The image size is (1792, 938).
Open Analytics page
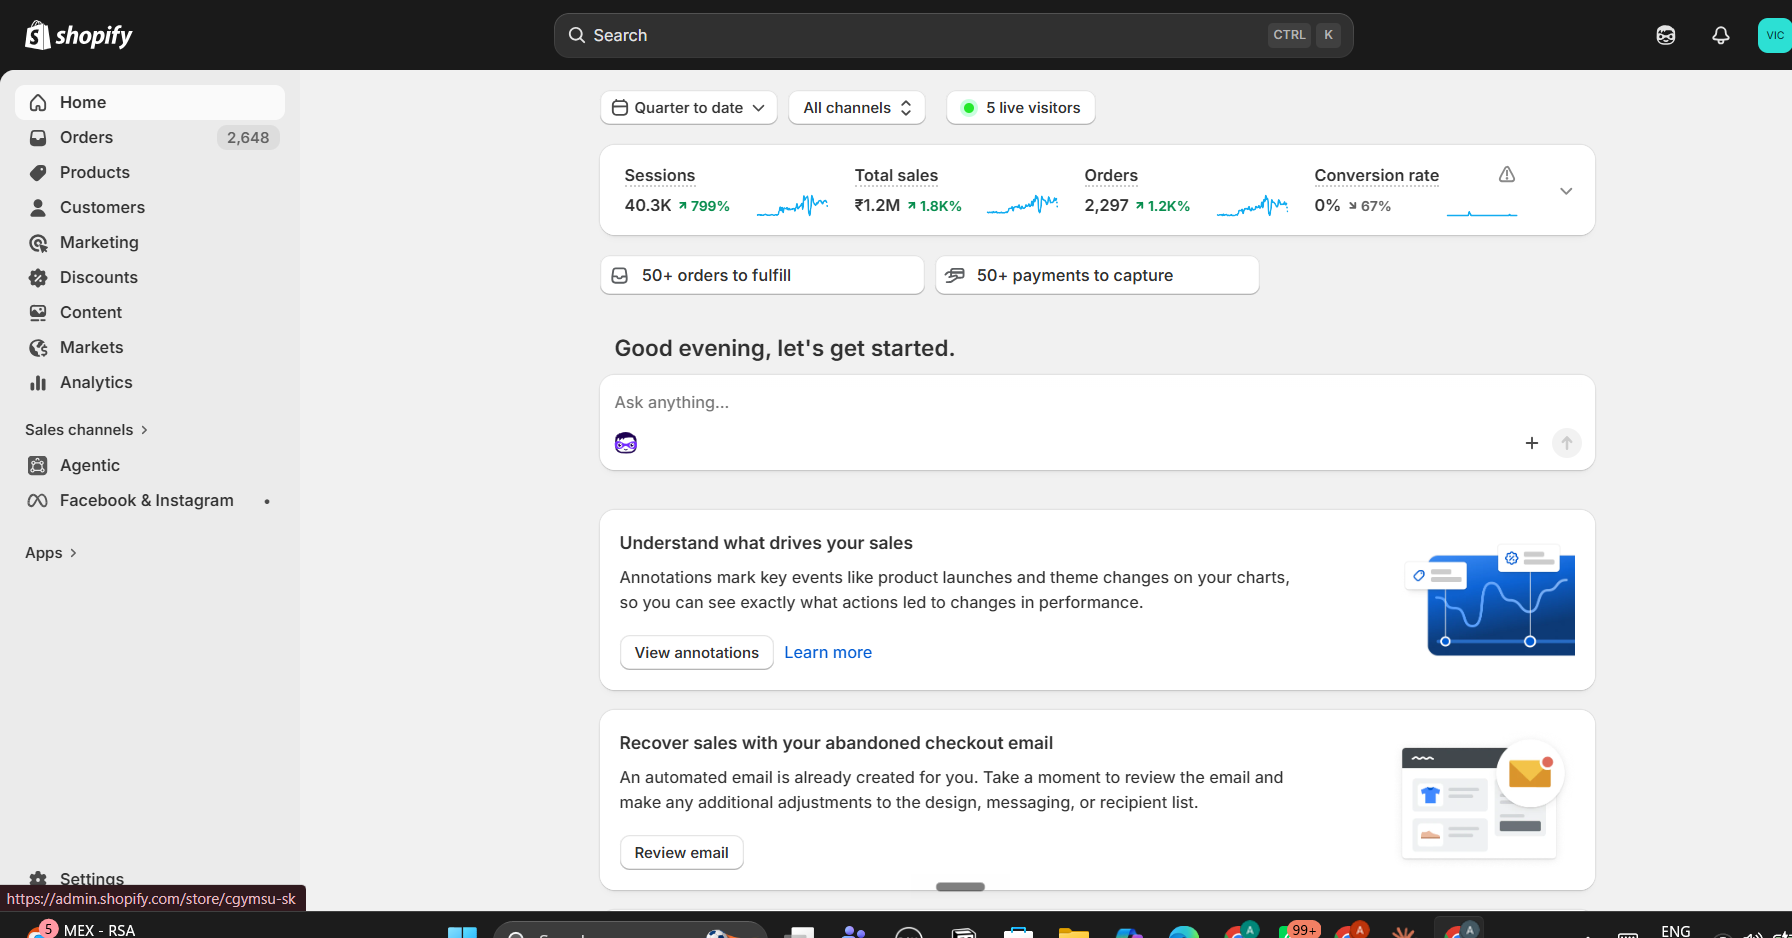point(150,382)
